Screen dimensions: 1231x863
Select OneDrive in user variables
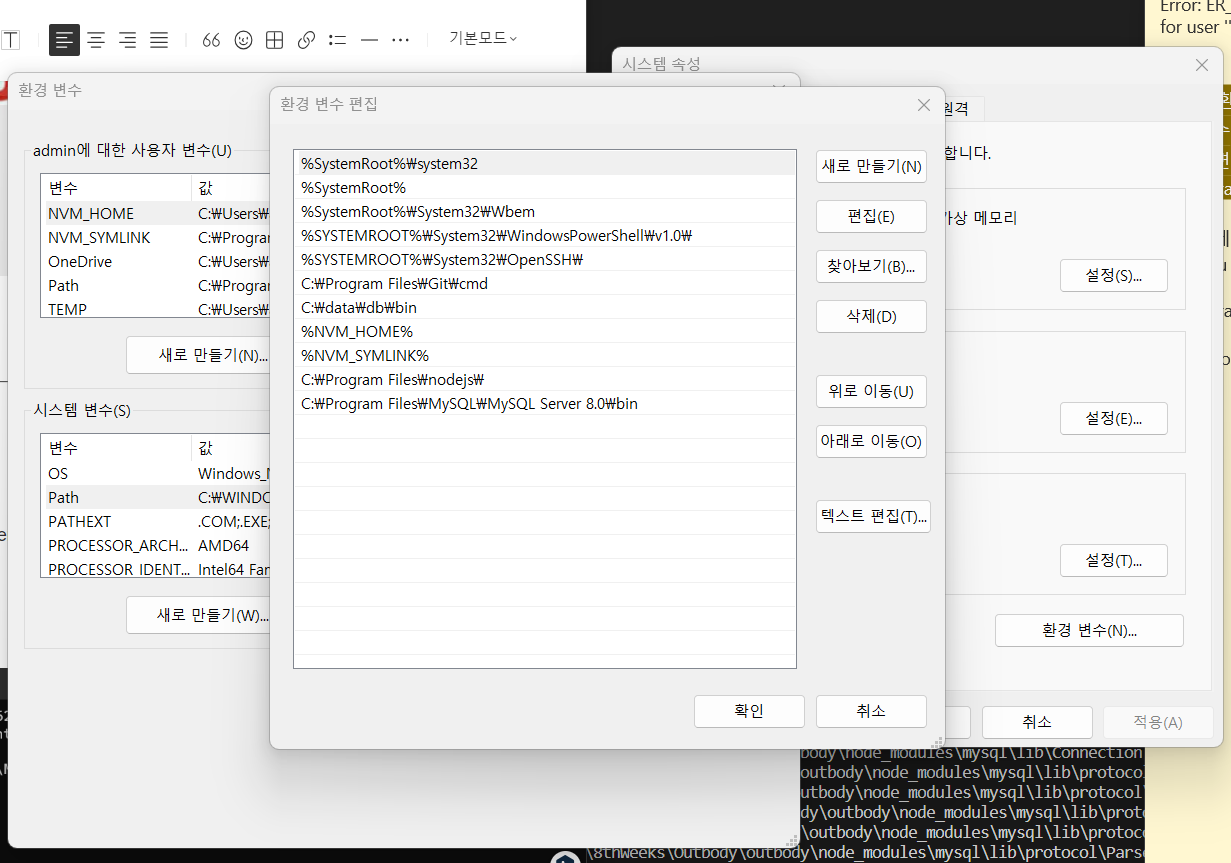156,261
